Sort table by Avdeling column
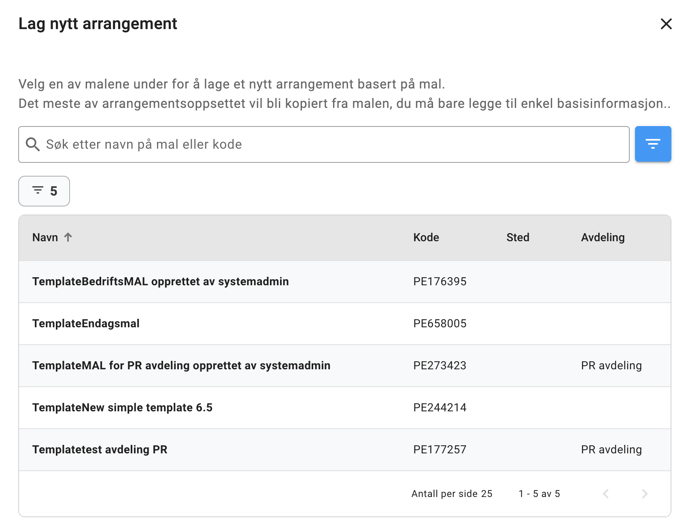The image size is (688, 518). [x=602, y=238]
